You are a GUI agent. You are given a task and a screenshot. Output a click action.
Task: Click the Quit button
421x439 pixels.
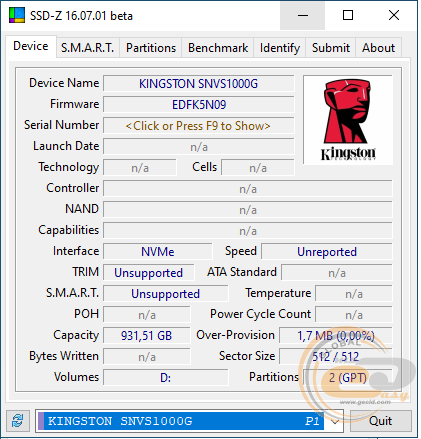pos(380,421)
